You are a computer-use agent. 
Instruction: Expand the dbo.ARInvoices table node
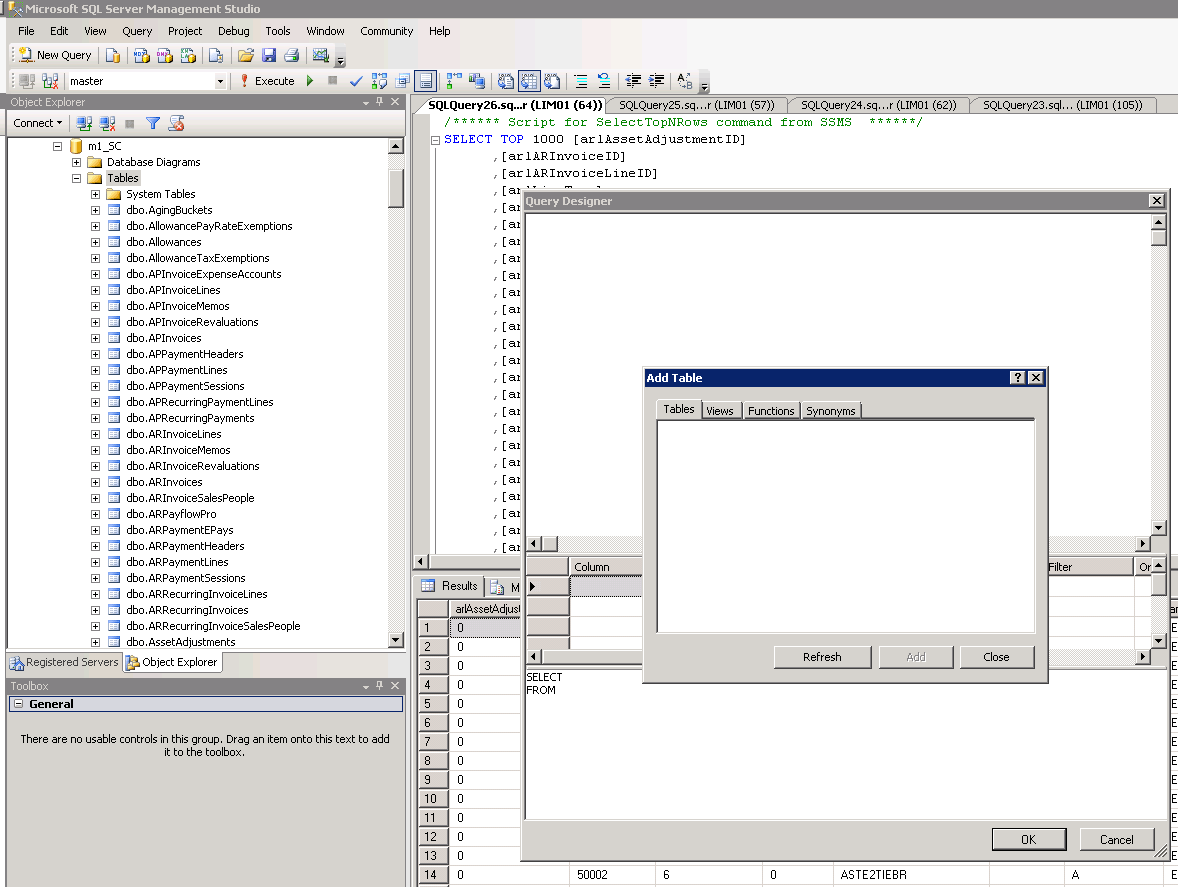click(94, 482)
